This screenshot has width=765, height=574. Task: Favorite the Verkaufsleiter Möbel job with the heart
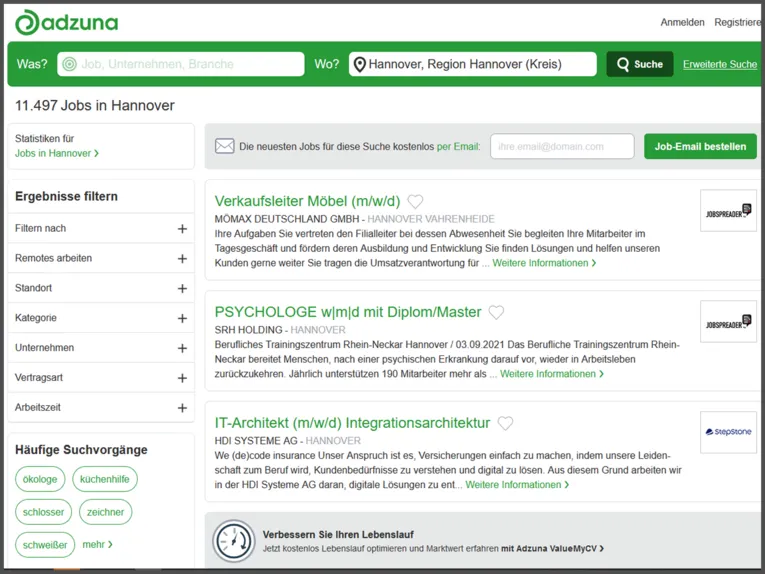coord(415,201)
